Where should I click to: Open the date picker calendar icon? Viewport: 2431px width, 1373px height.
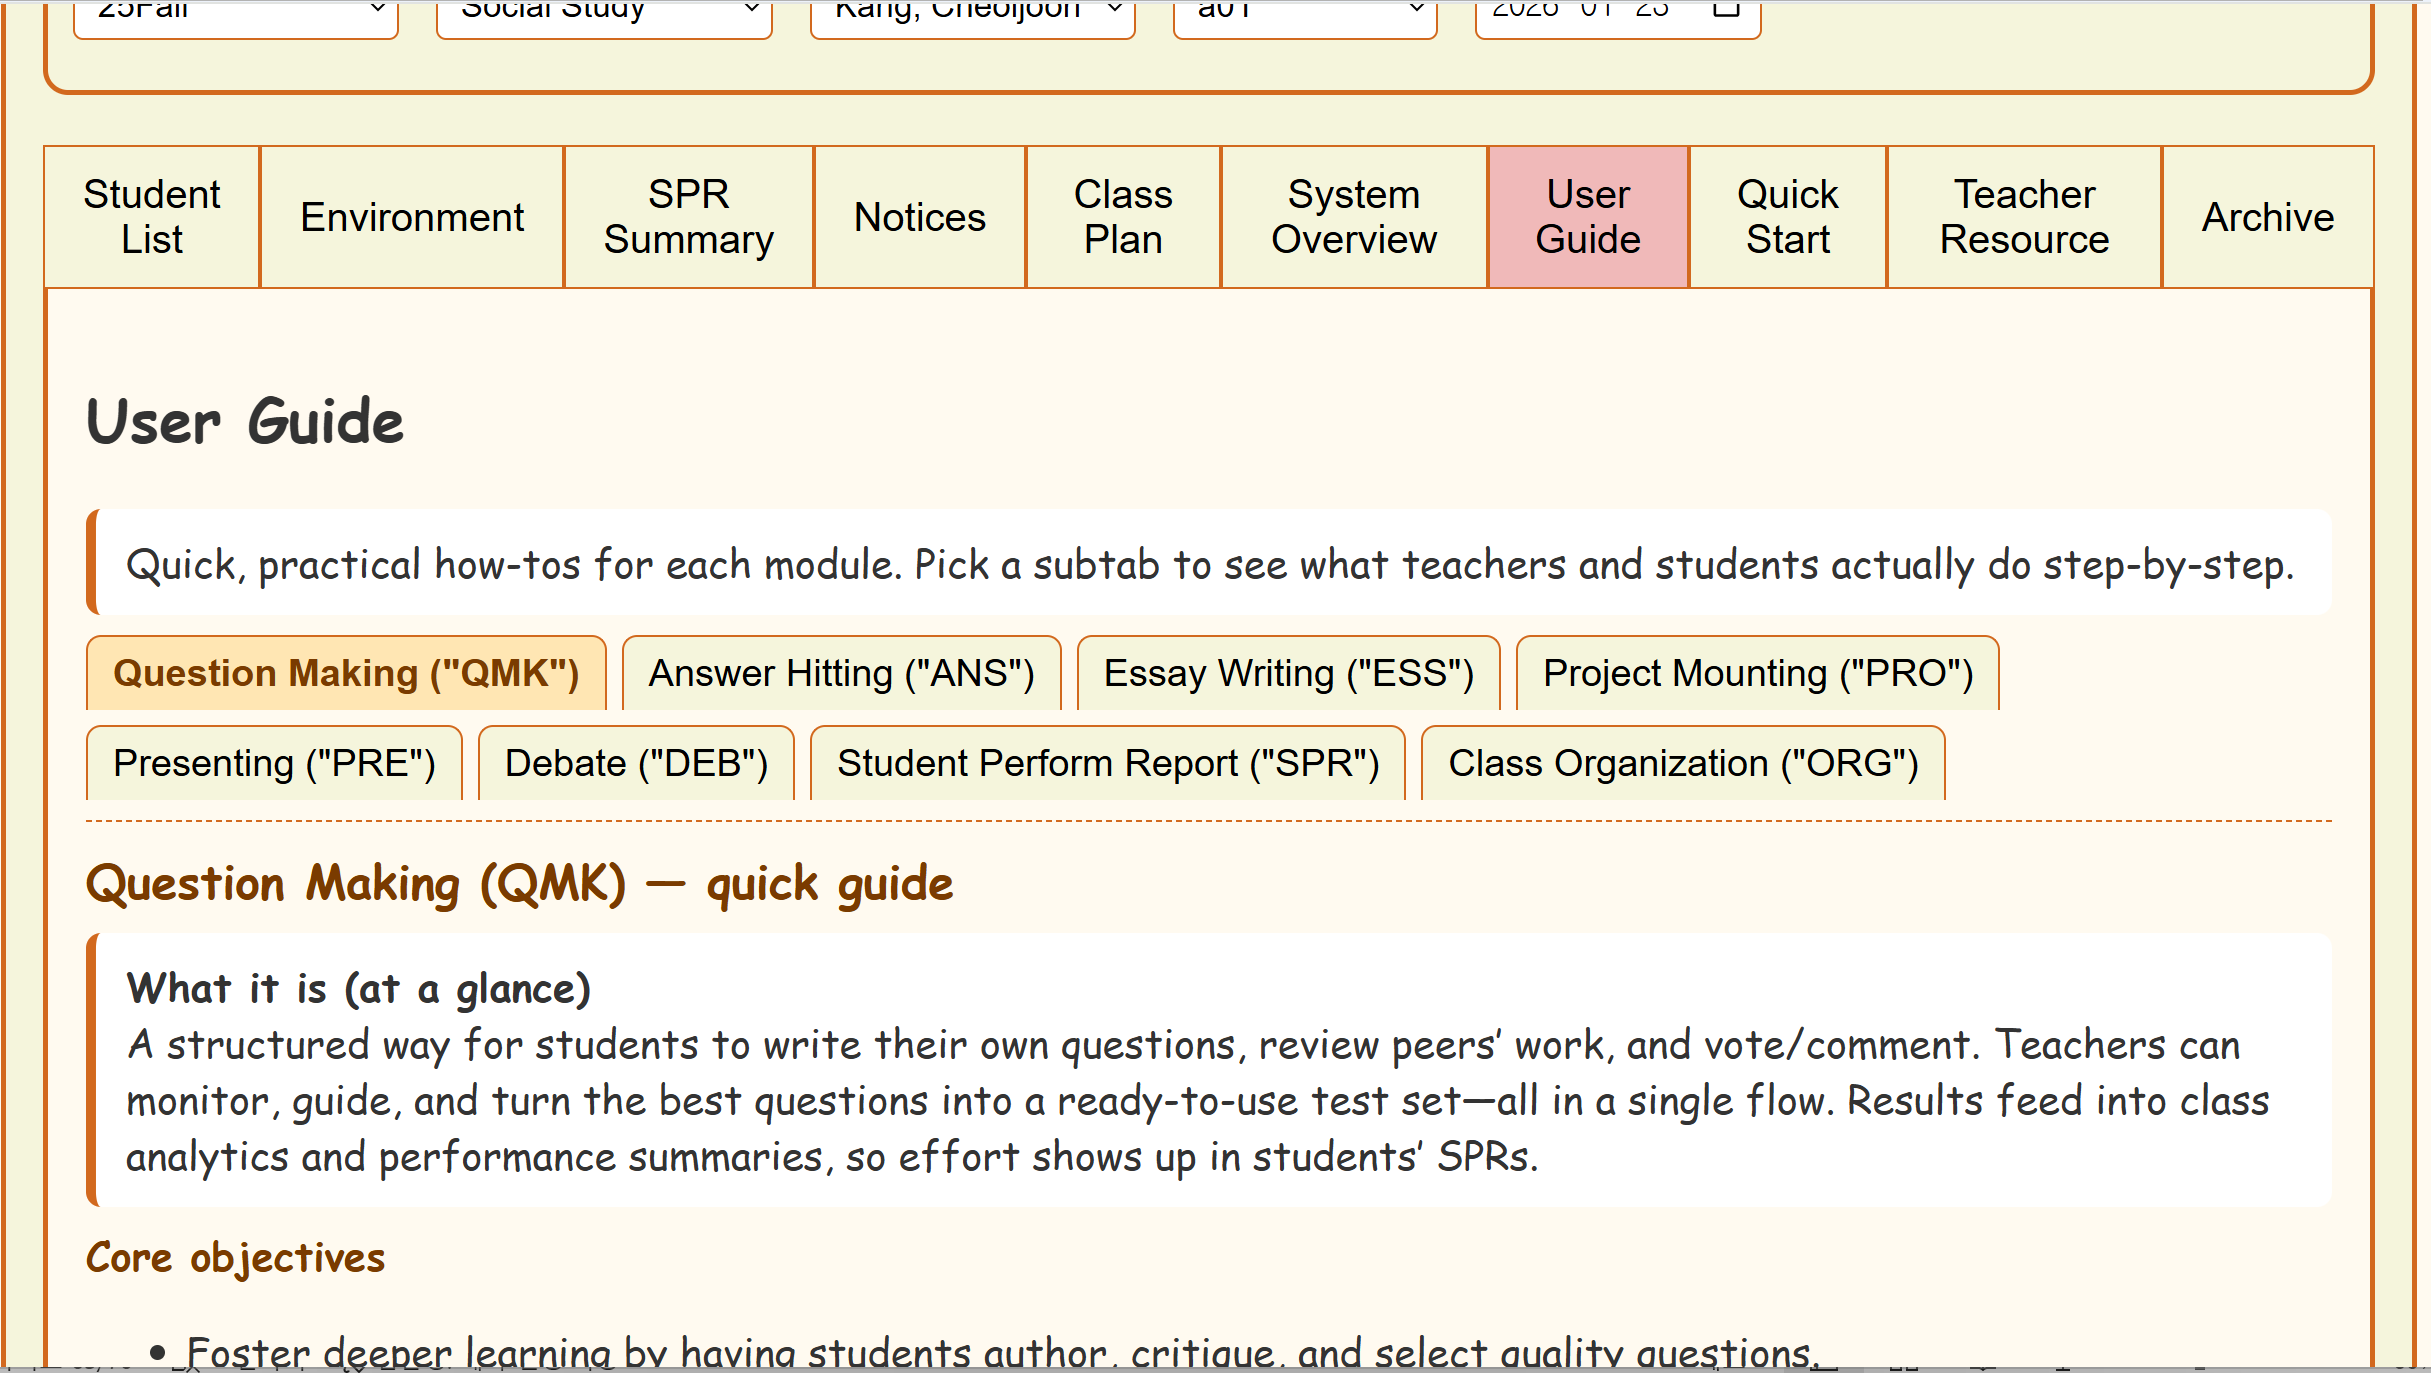pyautogui.click(x=1726, y=10)
